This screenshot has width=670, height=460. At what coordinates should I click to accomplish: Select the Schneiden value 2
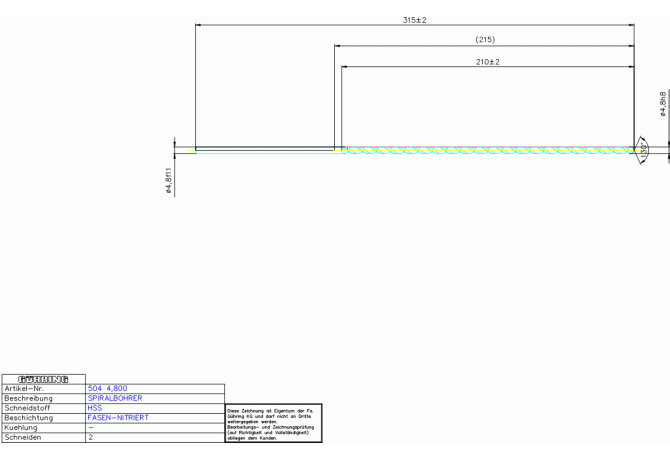90,438
